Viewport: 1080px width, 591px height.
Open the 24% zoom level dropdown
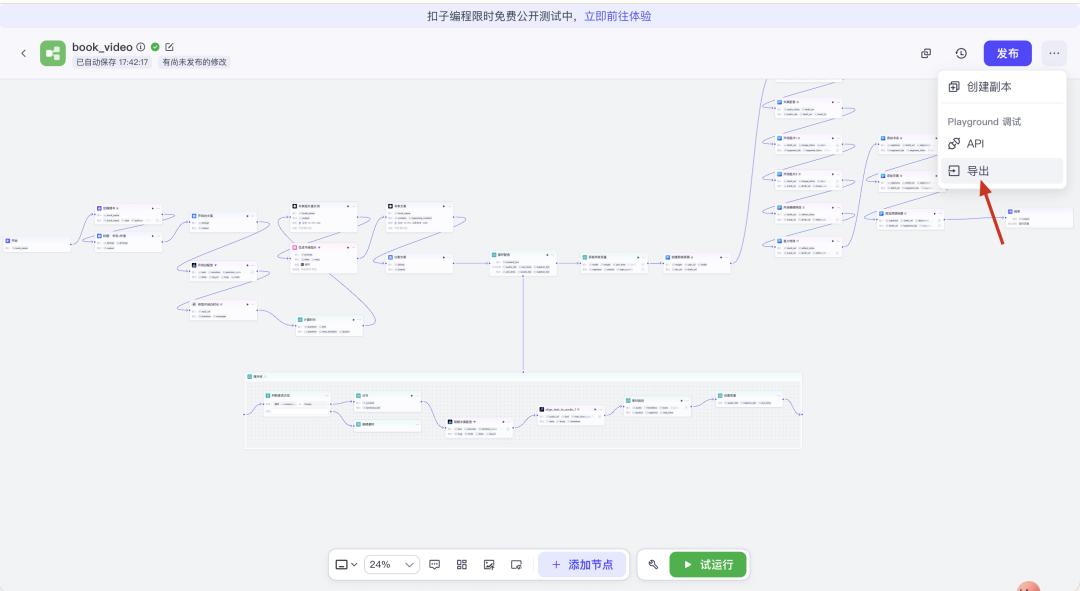390,563
